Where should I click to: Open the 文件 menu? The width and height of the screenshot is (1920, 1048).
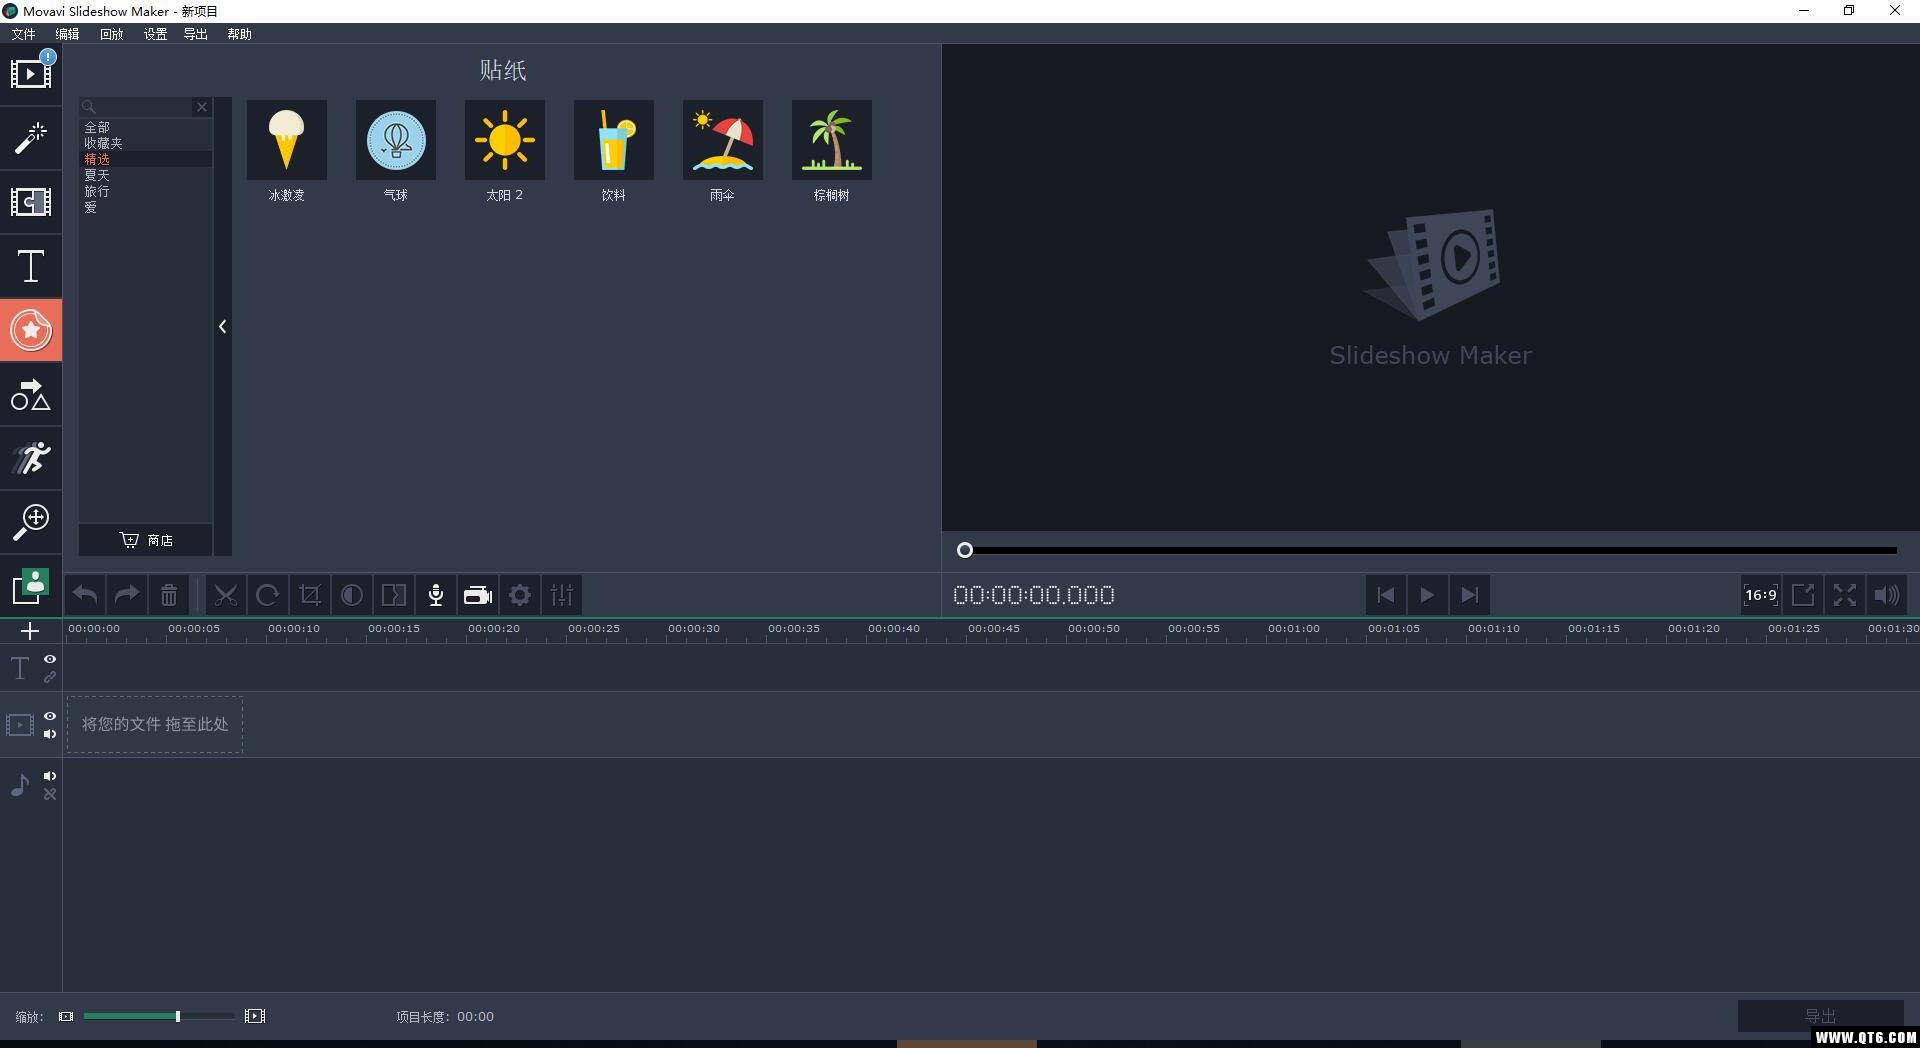tap(23, 34)
